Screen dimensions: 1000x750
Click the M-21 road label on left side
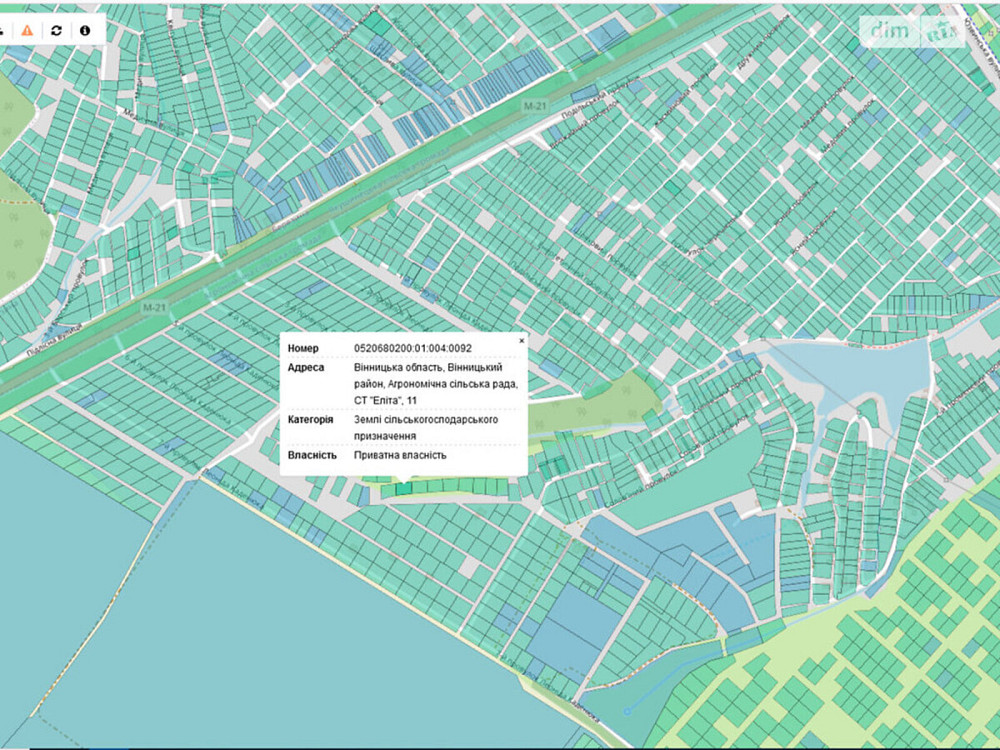(153, 307)
